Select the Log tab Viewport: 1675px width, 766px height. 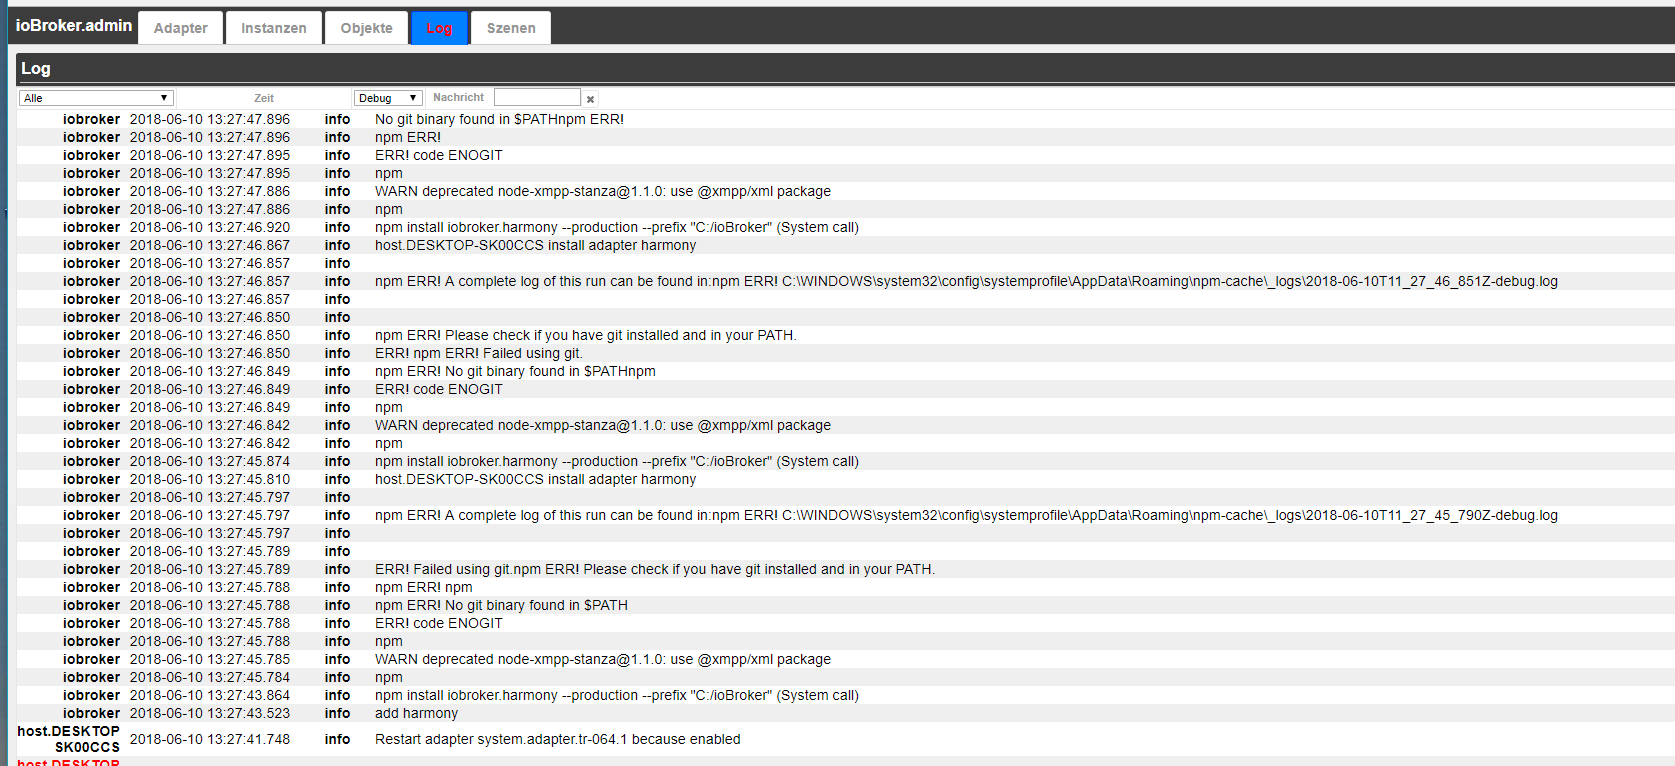439,28
